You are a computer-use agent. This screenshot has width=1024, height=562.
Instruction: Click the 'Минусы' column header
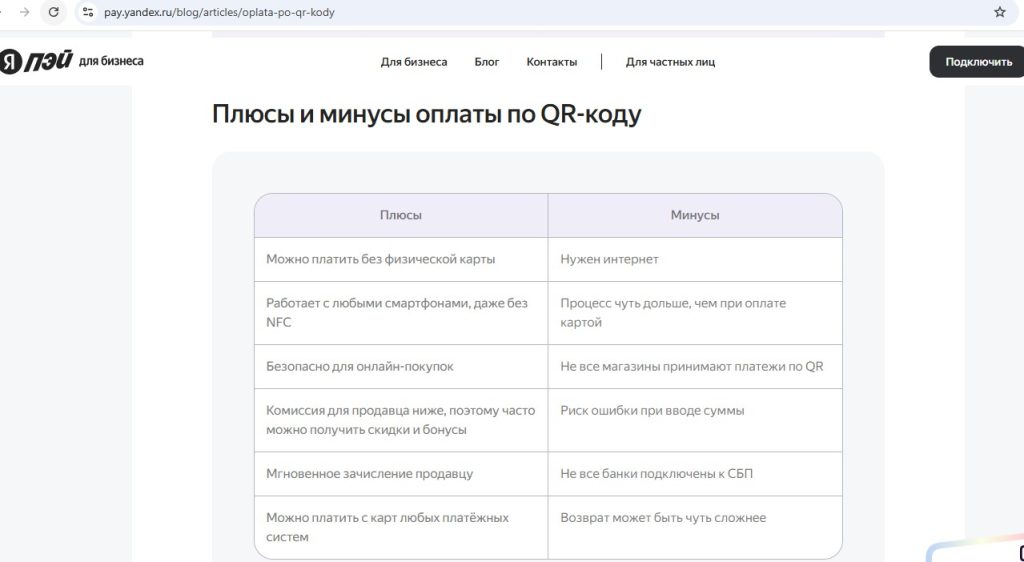click(695, 215)
